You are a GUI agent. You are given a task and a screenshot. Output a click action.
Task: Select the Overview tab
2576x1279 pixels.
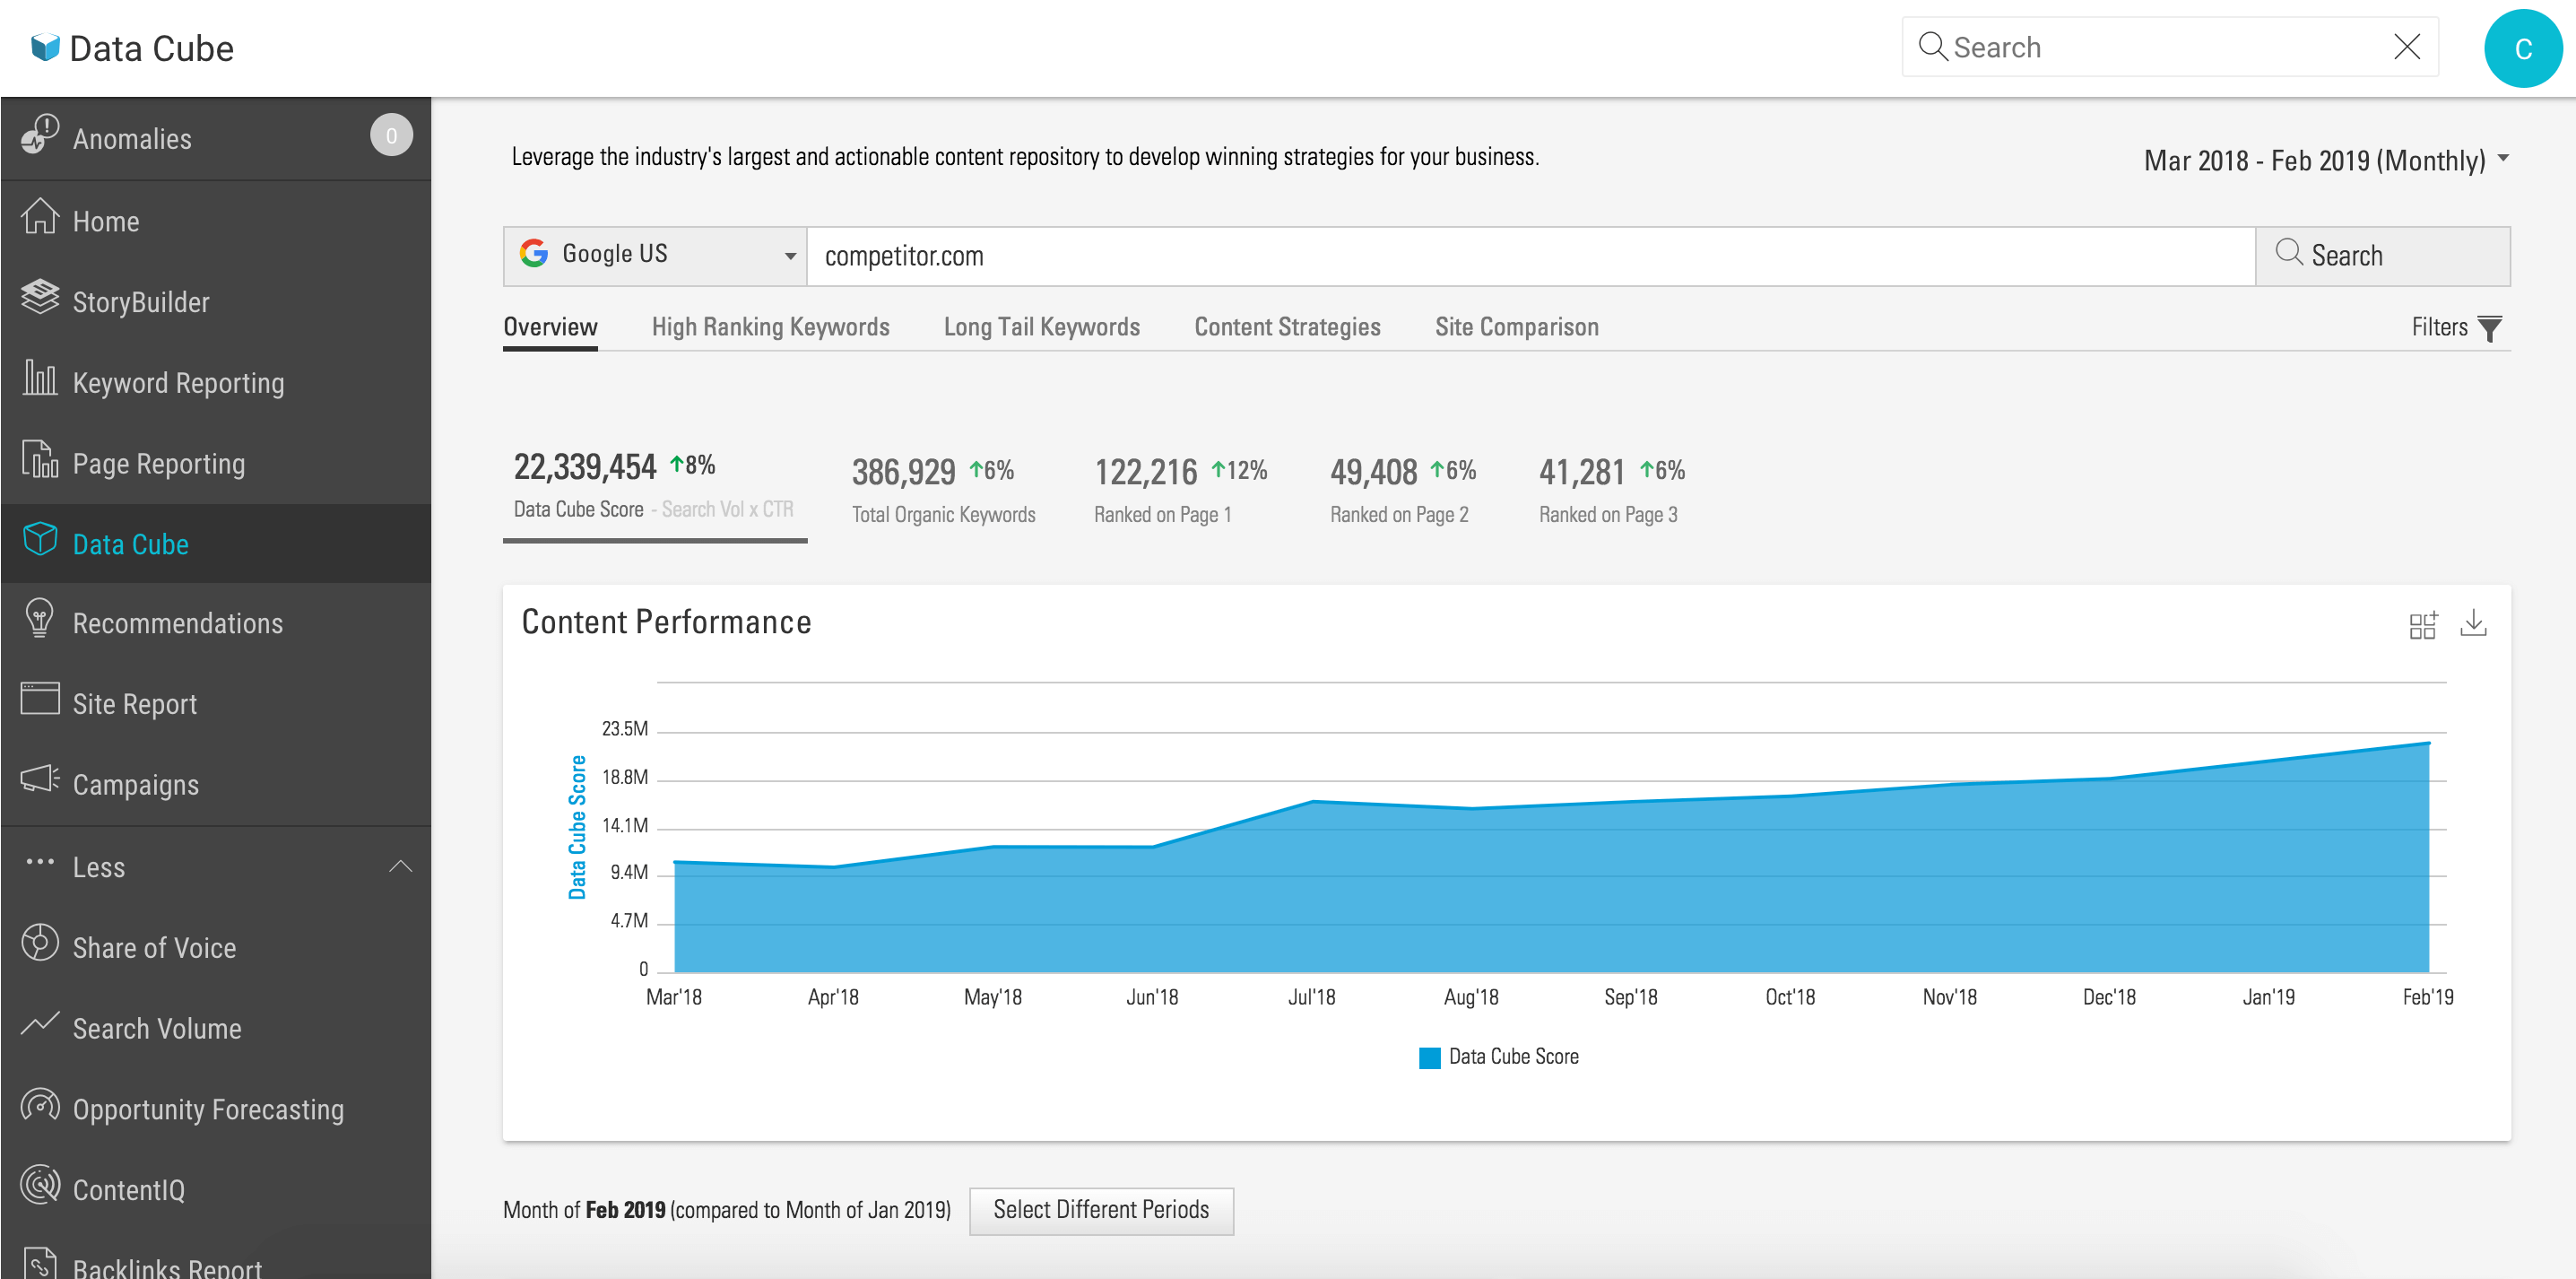550,327
